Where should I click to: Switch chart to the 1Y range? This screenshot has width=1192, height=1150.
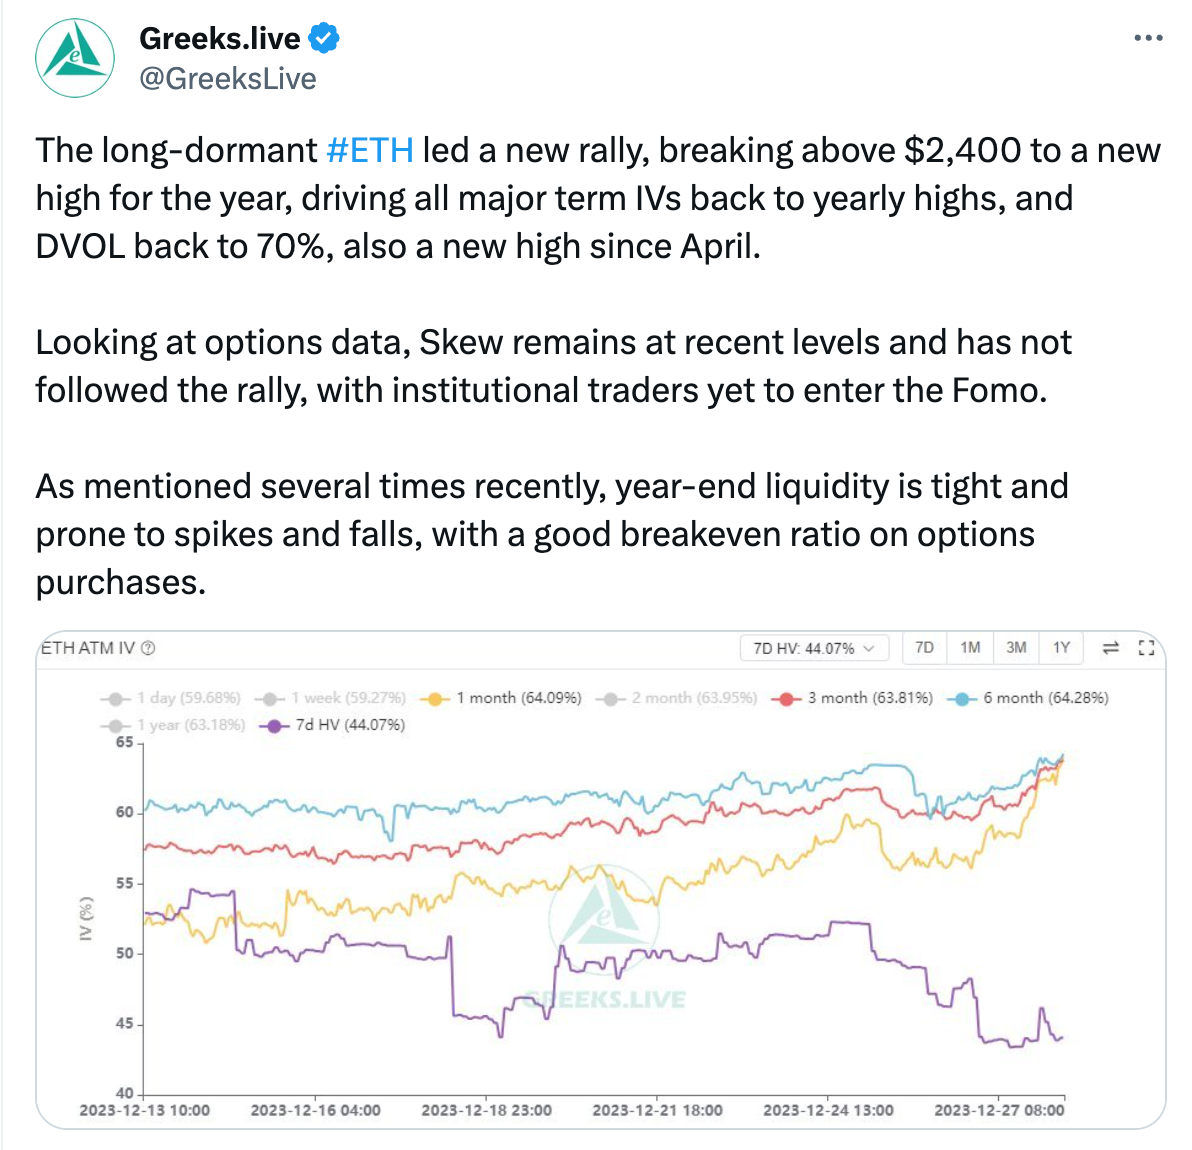coord(1061,648)
